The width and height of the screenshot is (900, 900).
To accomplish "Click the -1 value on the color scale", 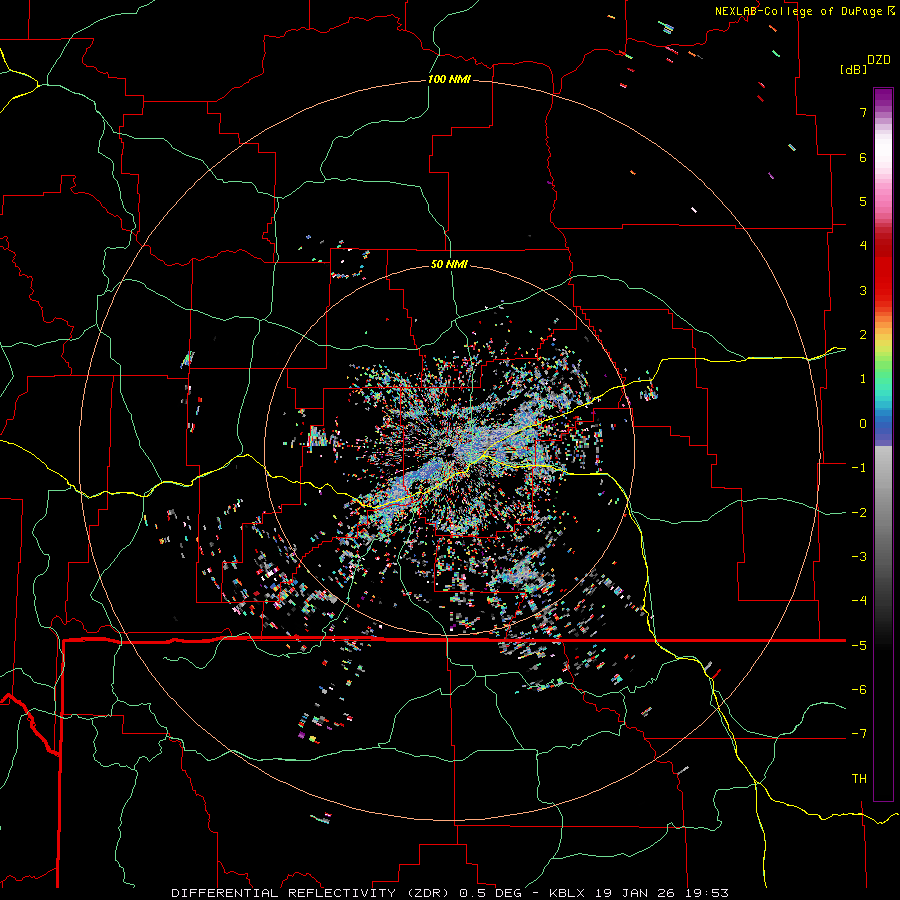I will (x=859, y=468).
